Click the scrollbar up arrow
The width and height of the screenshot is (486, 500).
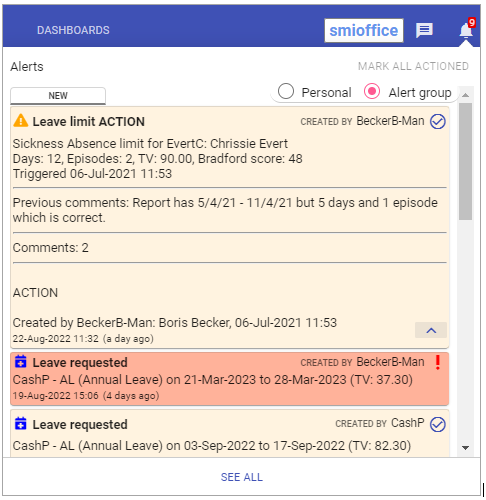tap(466, 95)
